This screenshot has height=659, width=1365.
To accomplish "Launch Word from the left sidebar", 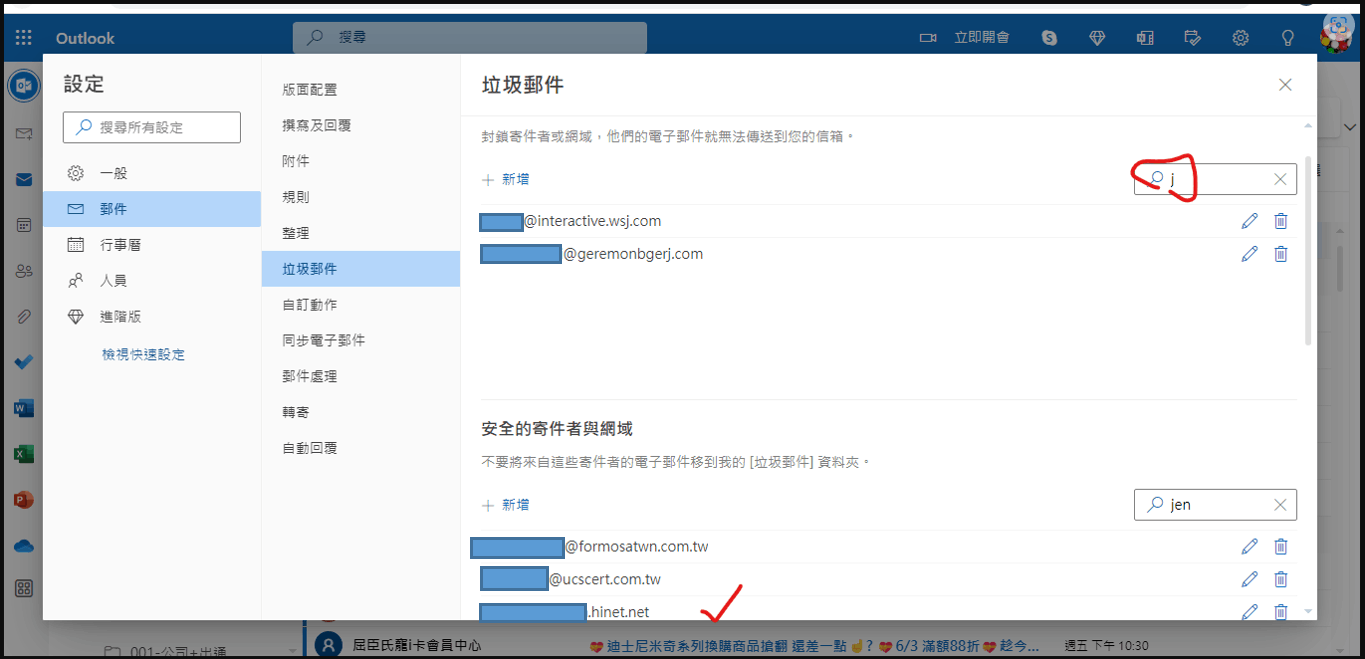I will (22, 407).
